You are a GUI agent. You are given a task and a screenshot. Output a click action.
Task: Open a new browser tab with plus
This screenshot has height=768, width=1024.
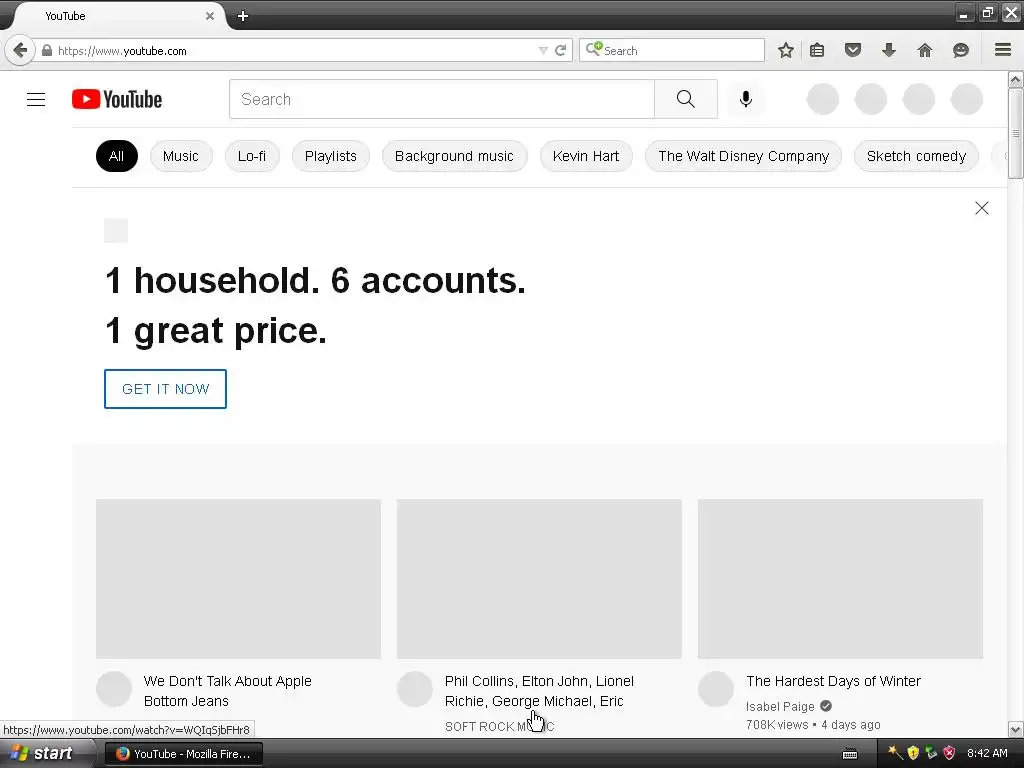click(243, 16)
